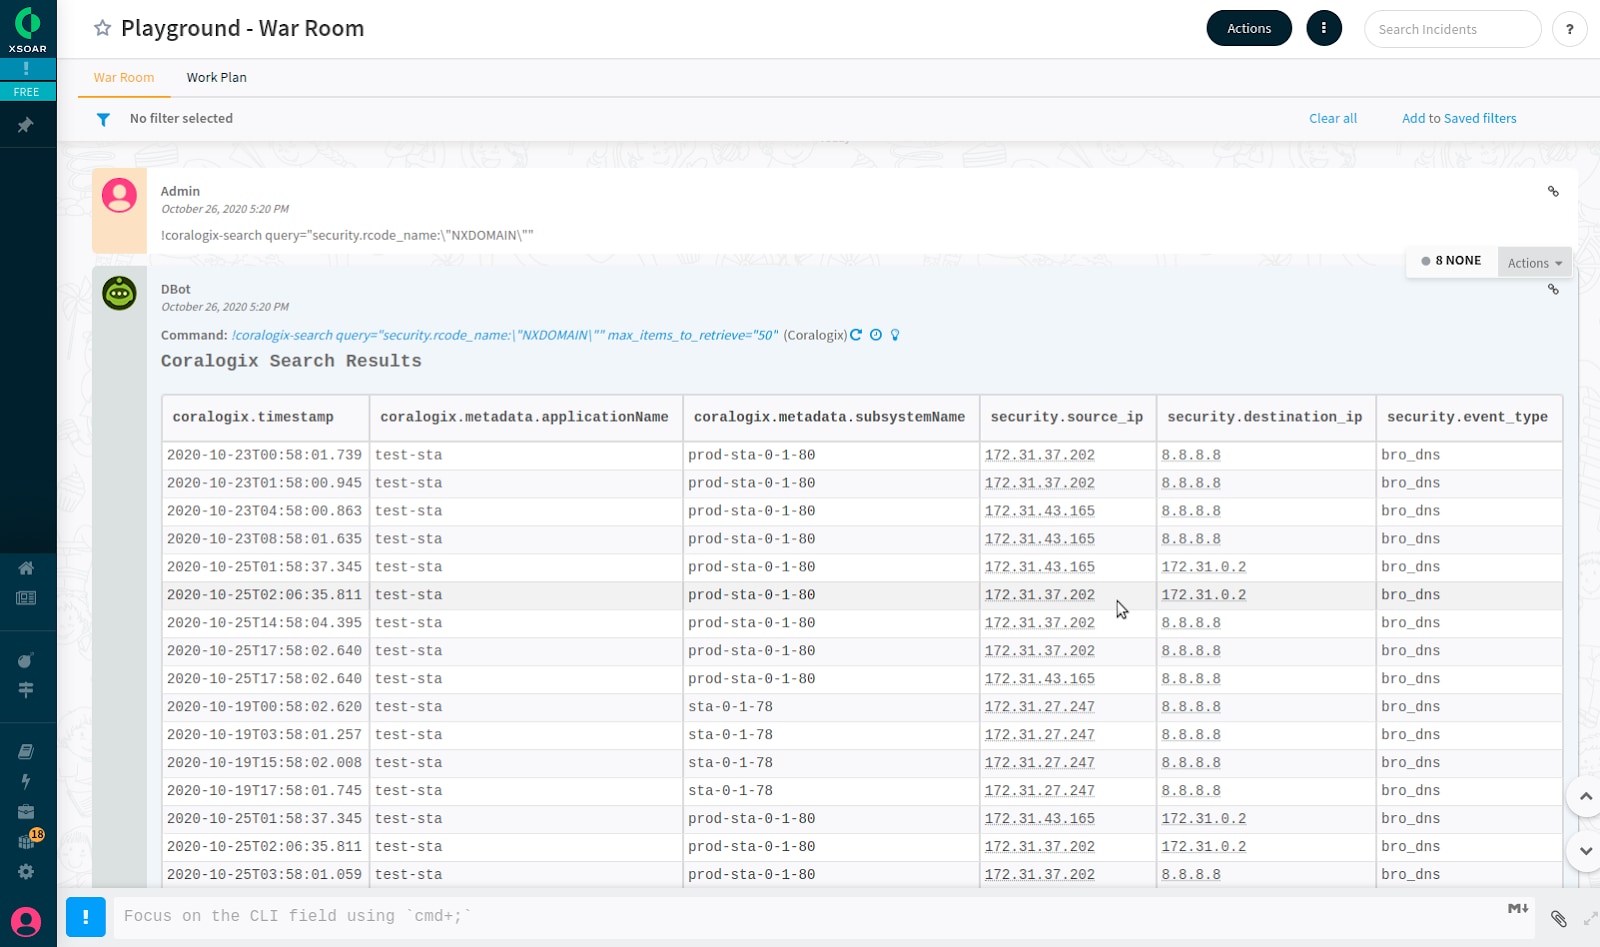
Task: Open the Settings gear in the sidebar
Action: (26, 871)
